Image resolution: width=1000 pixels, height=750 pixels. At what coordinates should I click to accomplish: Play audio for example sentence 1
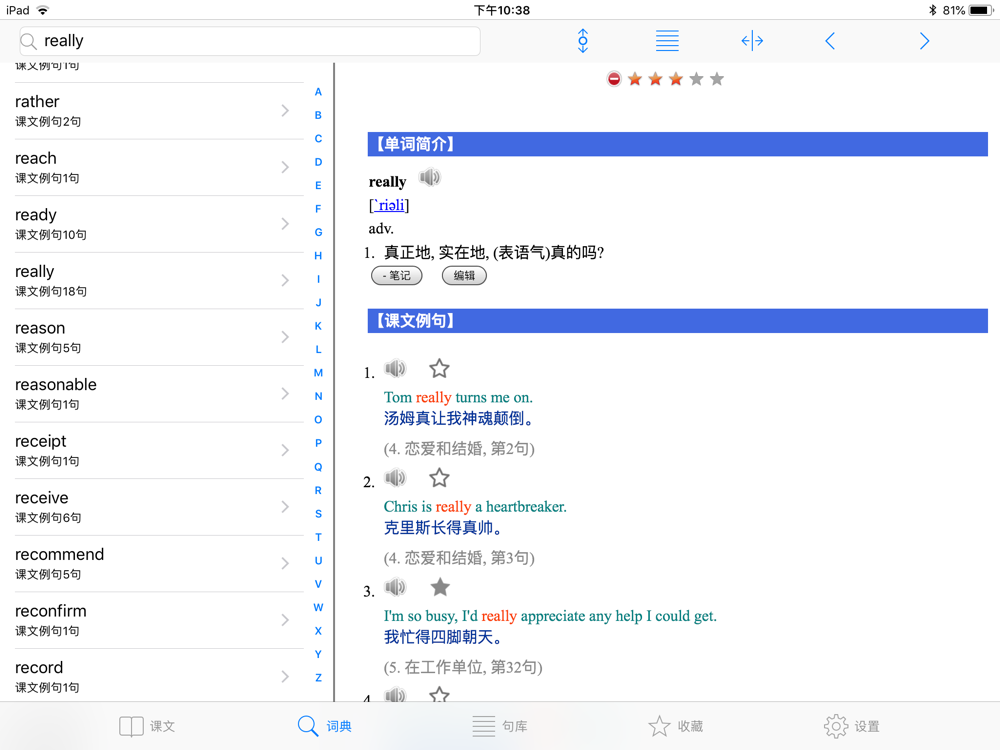pos(396,369)
